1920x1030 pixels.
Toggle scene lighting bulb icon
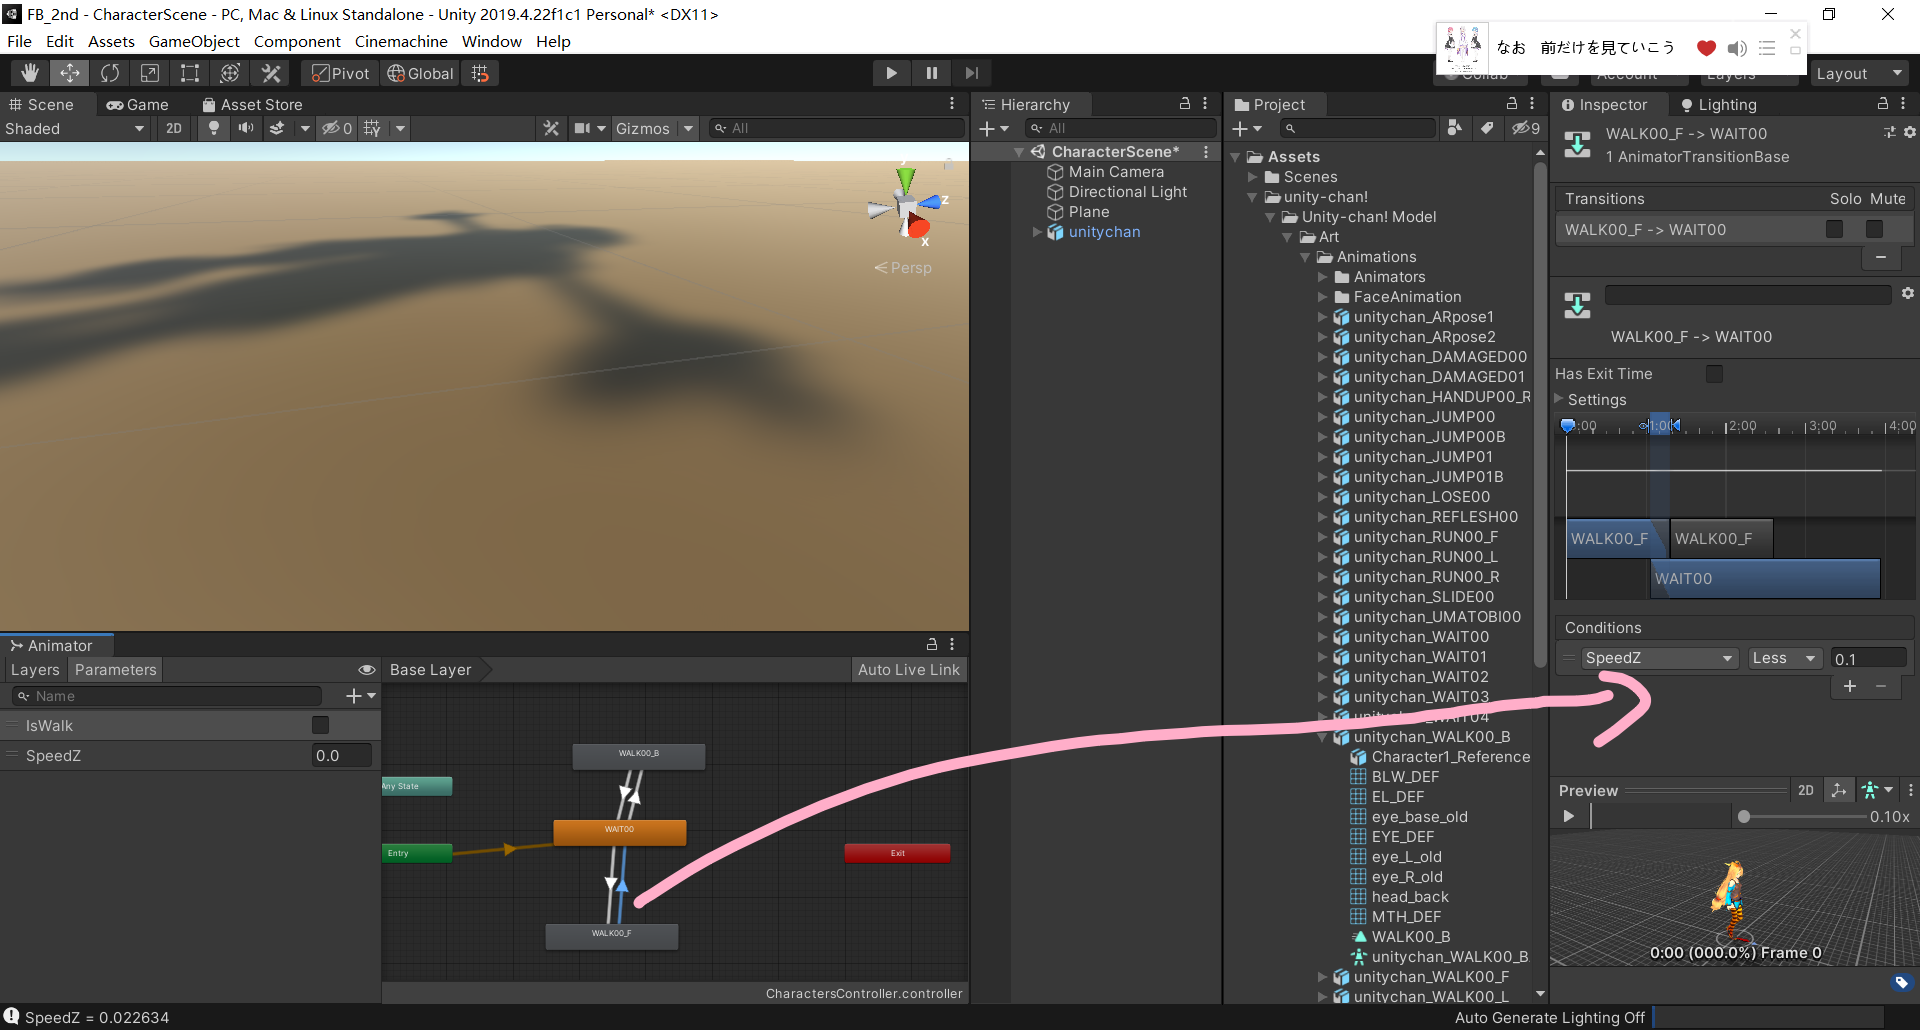point(213,128)
